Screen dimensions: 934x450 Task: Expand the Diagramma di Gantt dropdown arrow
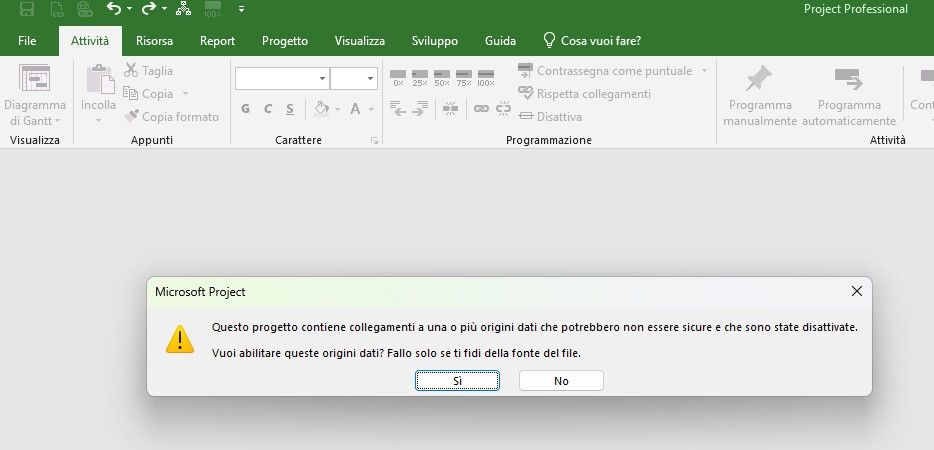click(x=58, y=121)
